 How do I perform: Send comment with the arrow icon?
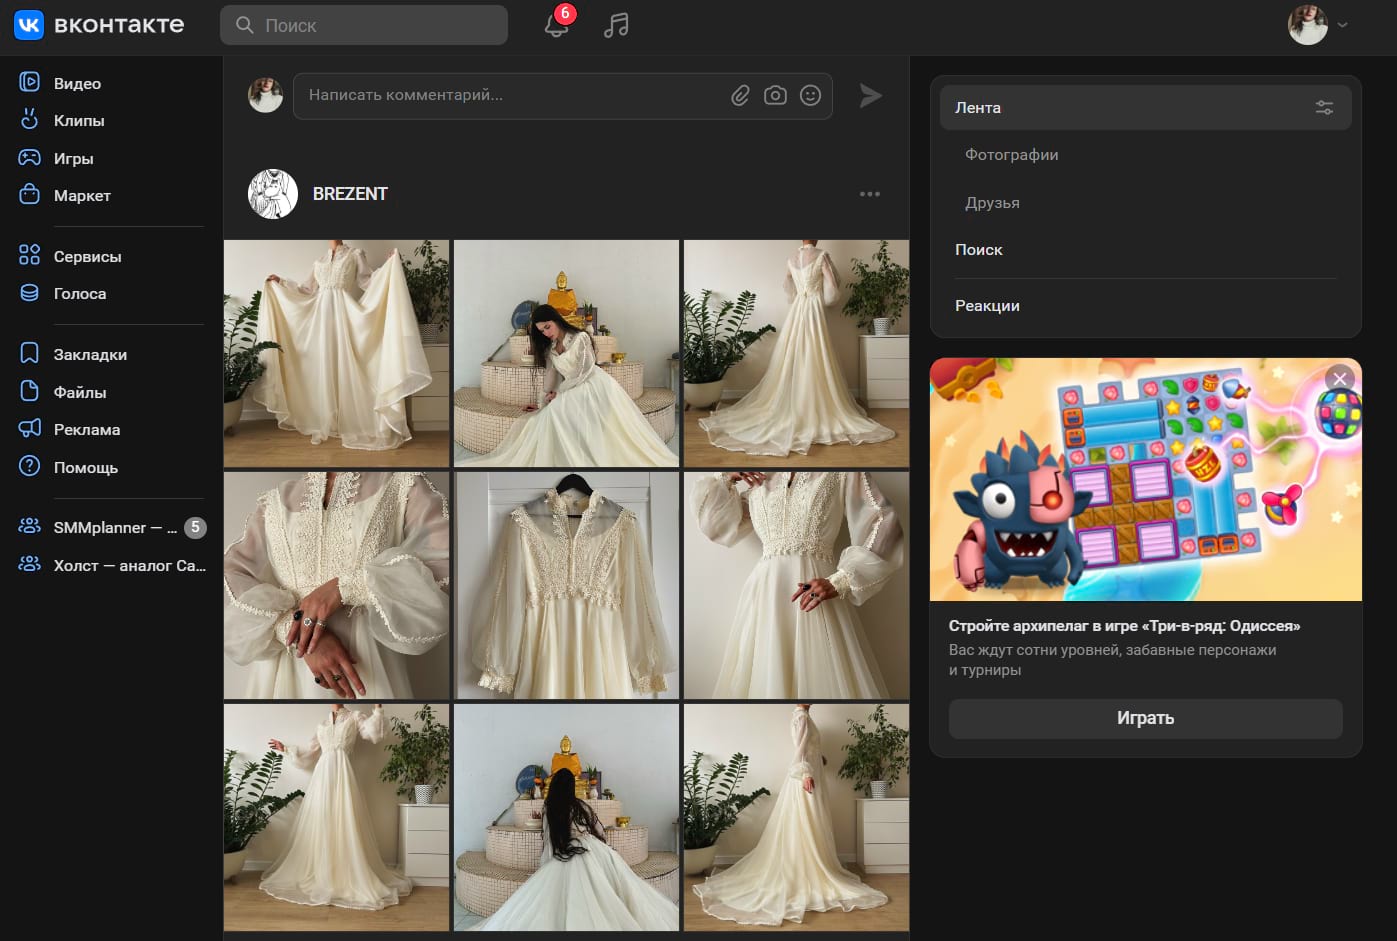point(870,96)
